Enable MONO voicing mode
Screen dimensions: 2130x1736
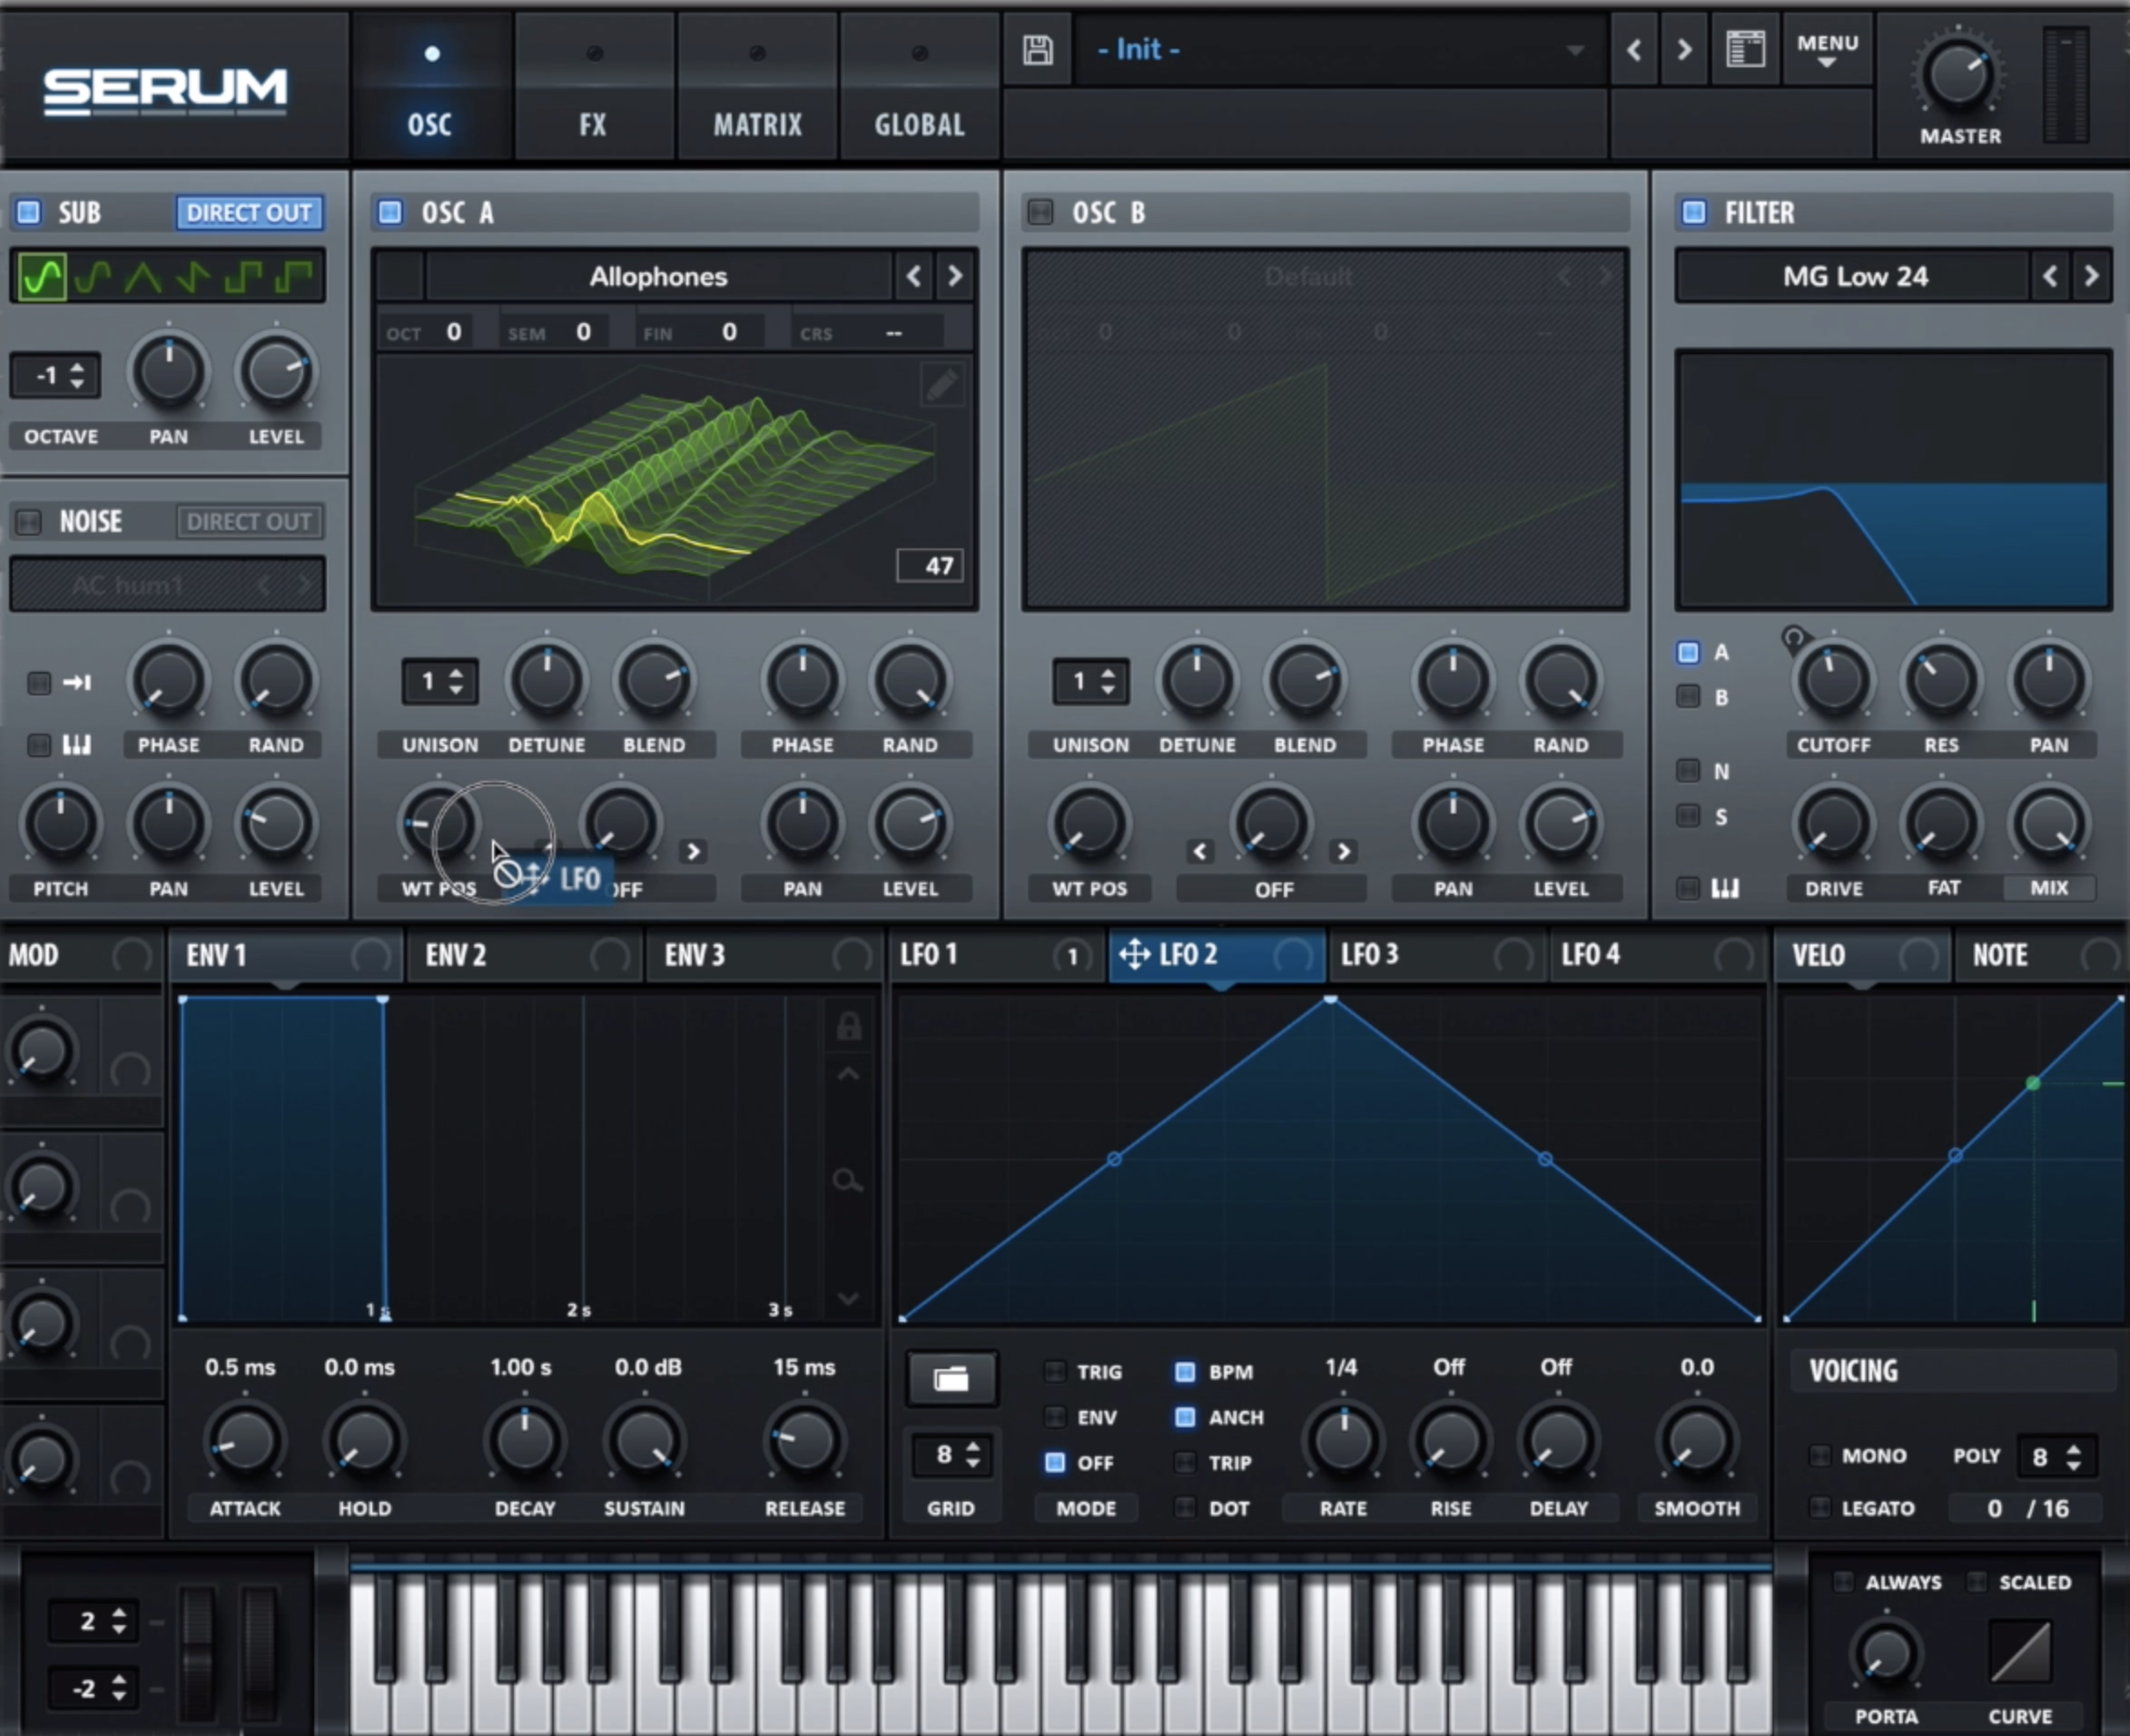pos(1822,1456)
